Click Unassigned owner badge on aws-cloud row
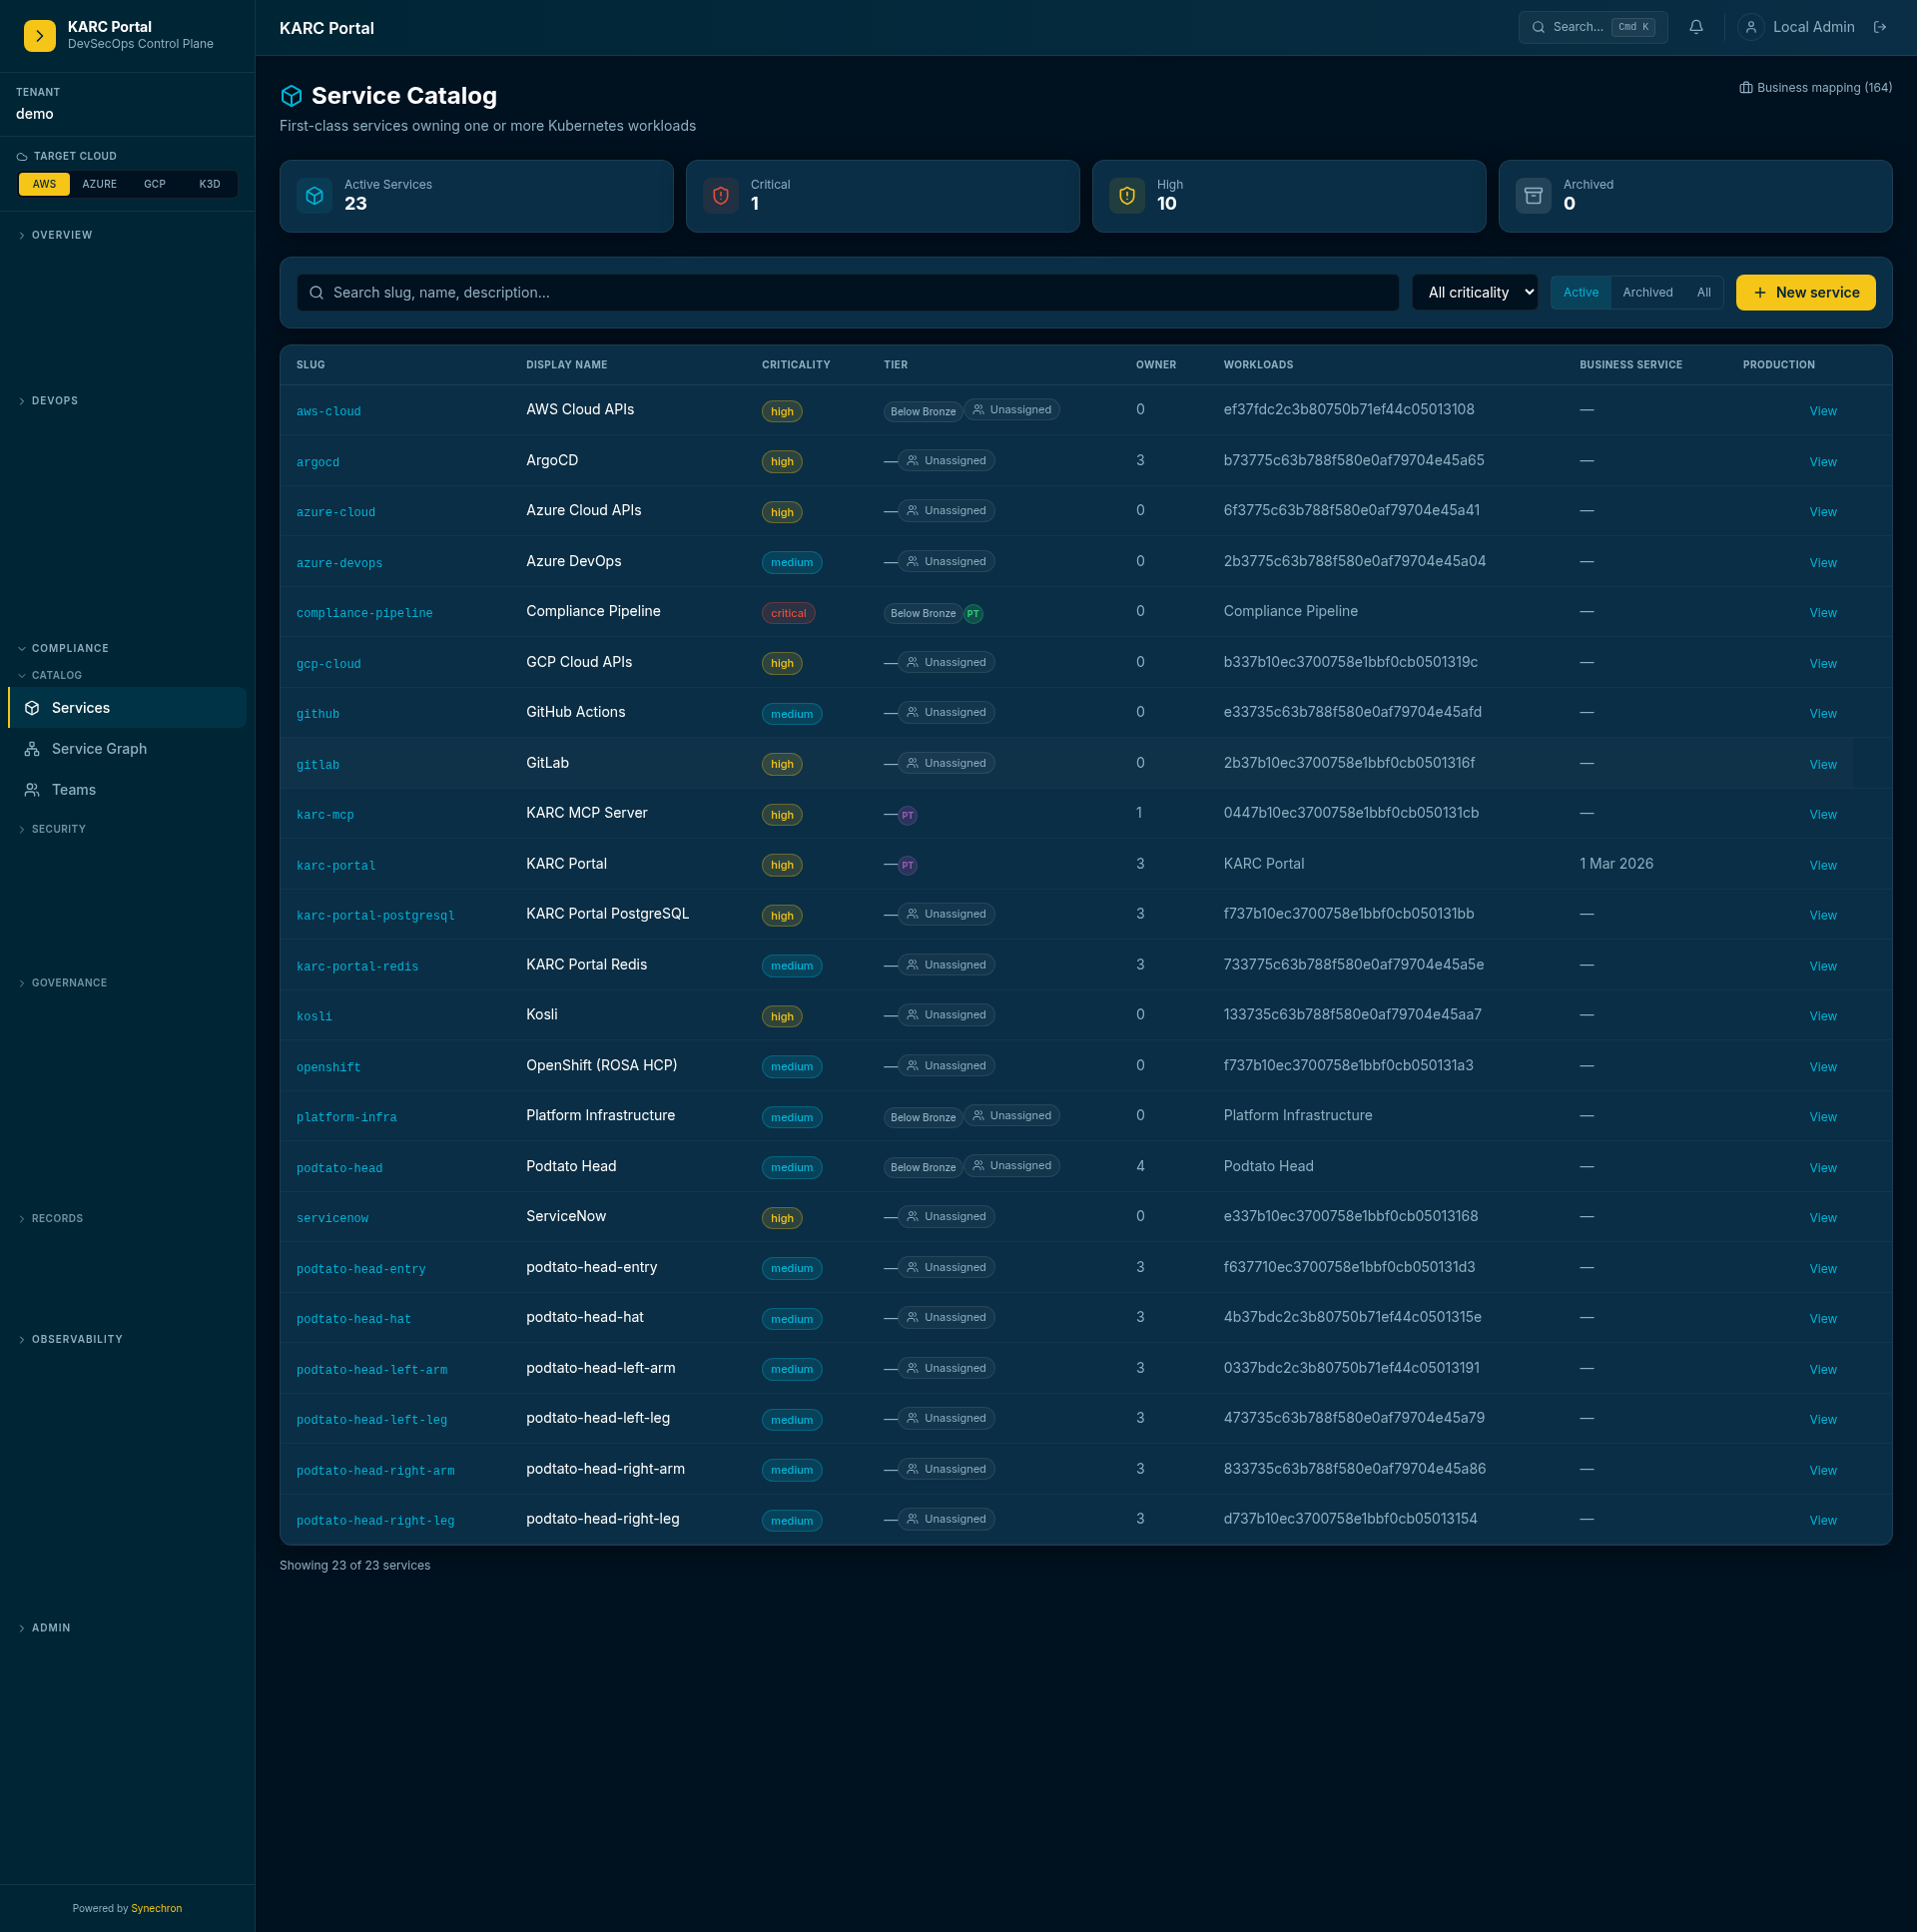The height and width of the screenshot is (1932, 1917). click(1012, 410)
